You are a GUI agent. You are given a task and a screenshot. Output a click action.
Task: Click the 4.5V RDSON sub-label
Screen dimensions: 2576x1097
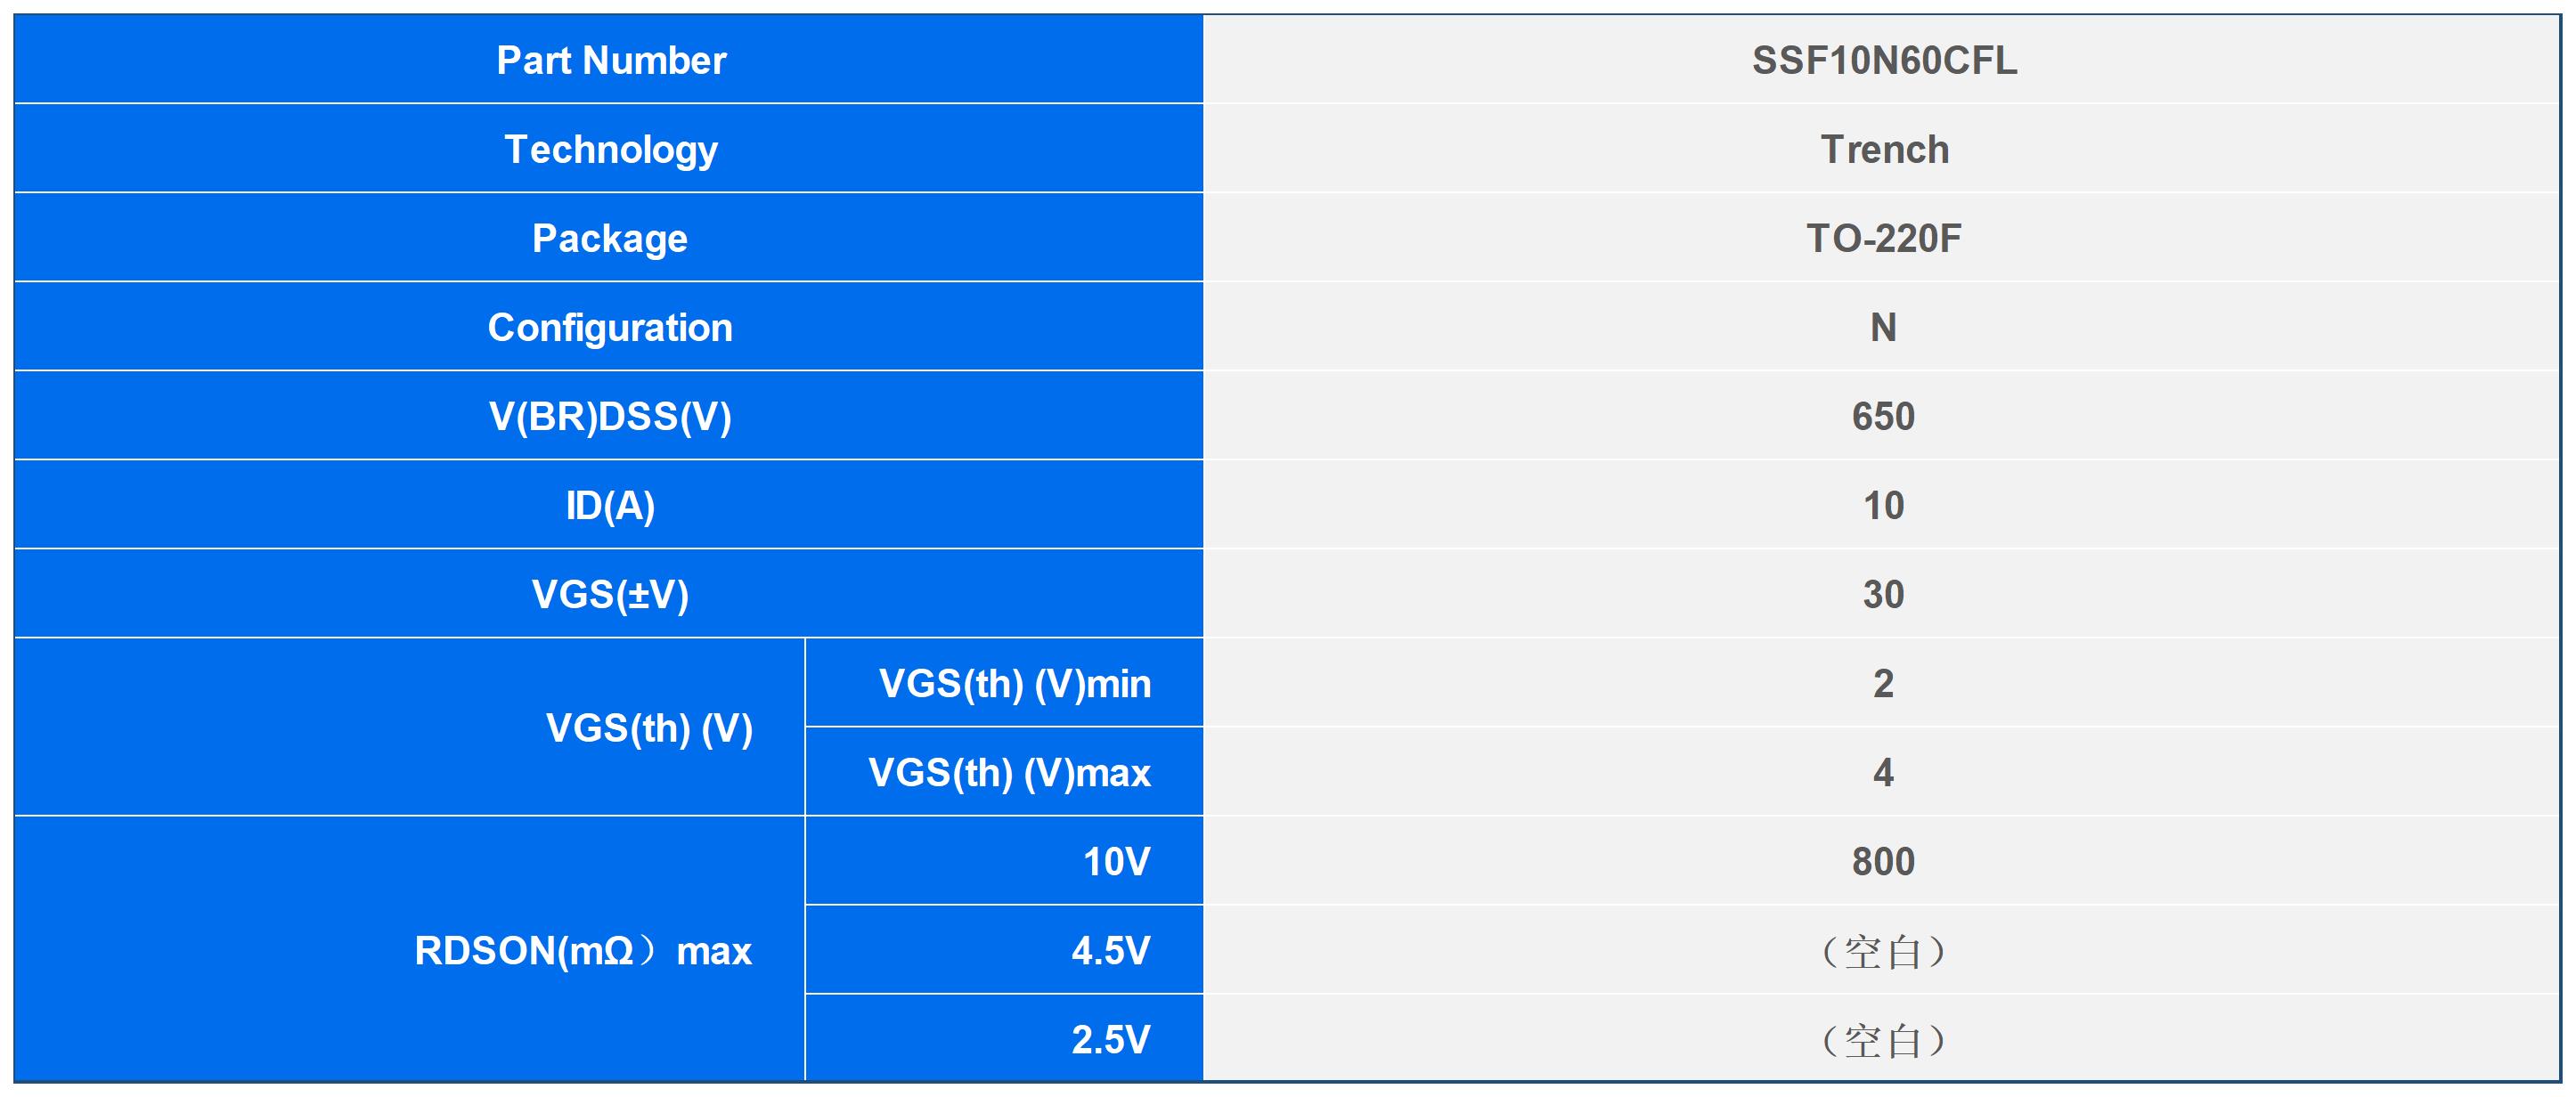(1110, 950)
